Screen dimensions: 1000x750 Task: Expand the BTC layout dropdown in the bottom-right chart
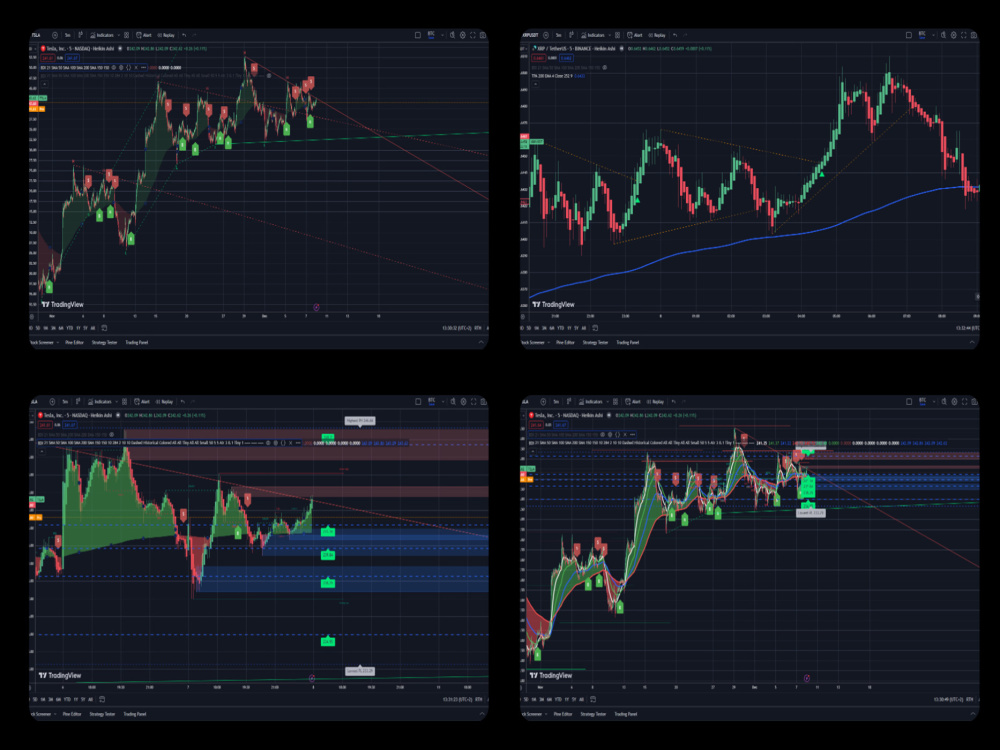[934, 402]
